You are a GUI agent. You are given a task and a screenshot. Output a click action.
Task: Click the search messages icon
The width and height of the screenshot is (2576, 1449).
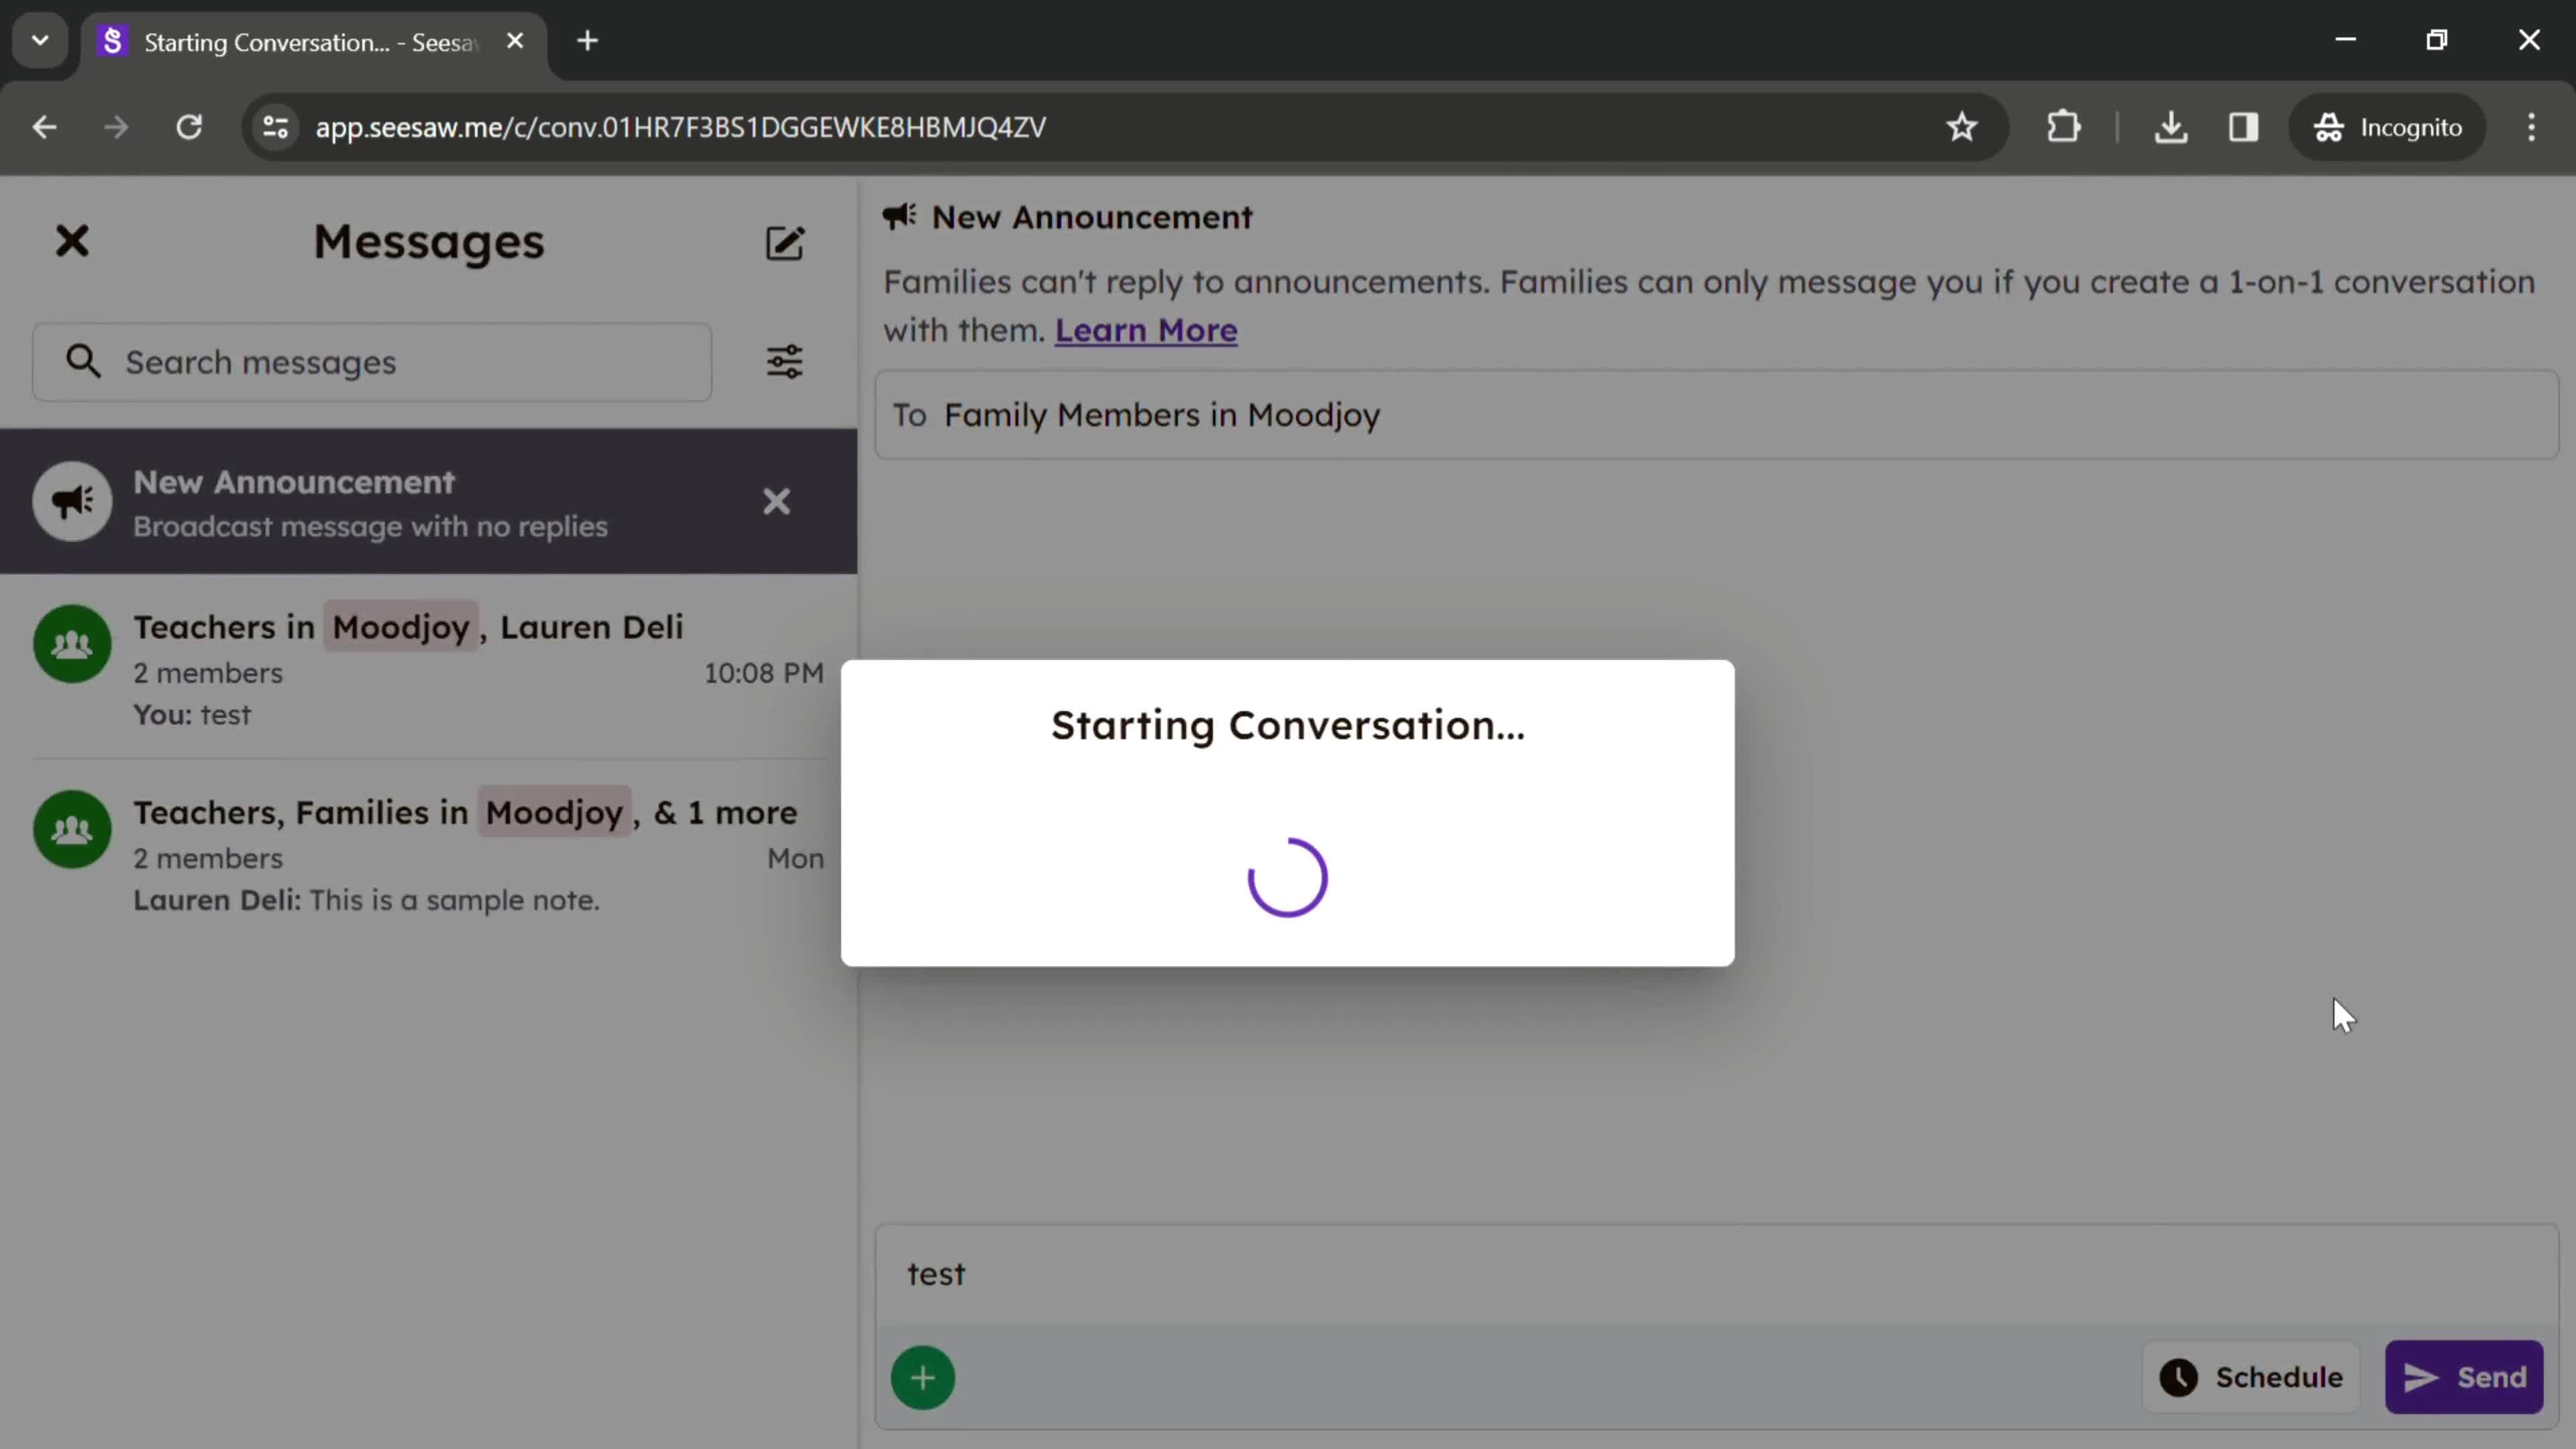click(83, 361)
